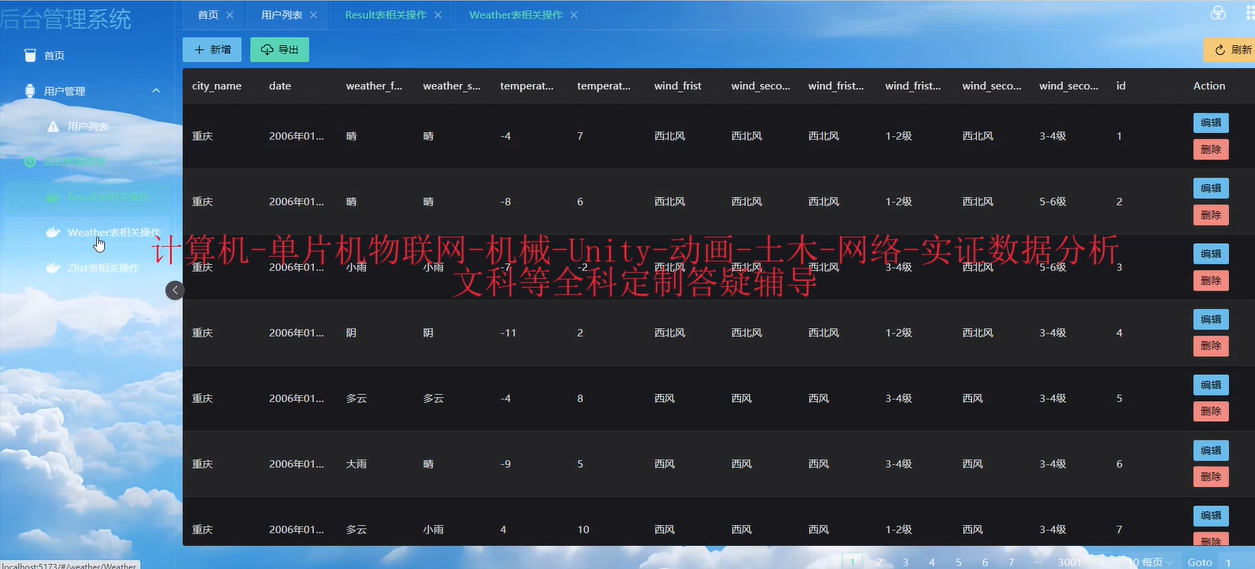Click the 后台管理系统 title
Screen dimensions: 1255x569
click(66, 17)
